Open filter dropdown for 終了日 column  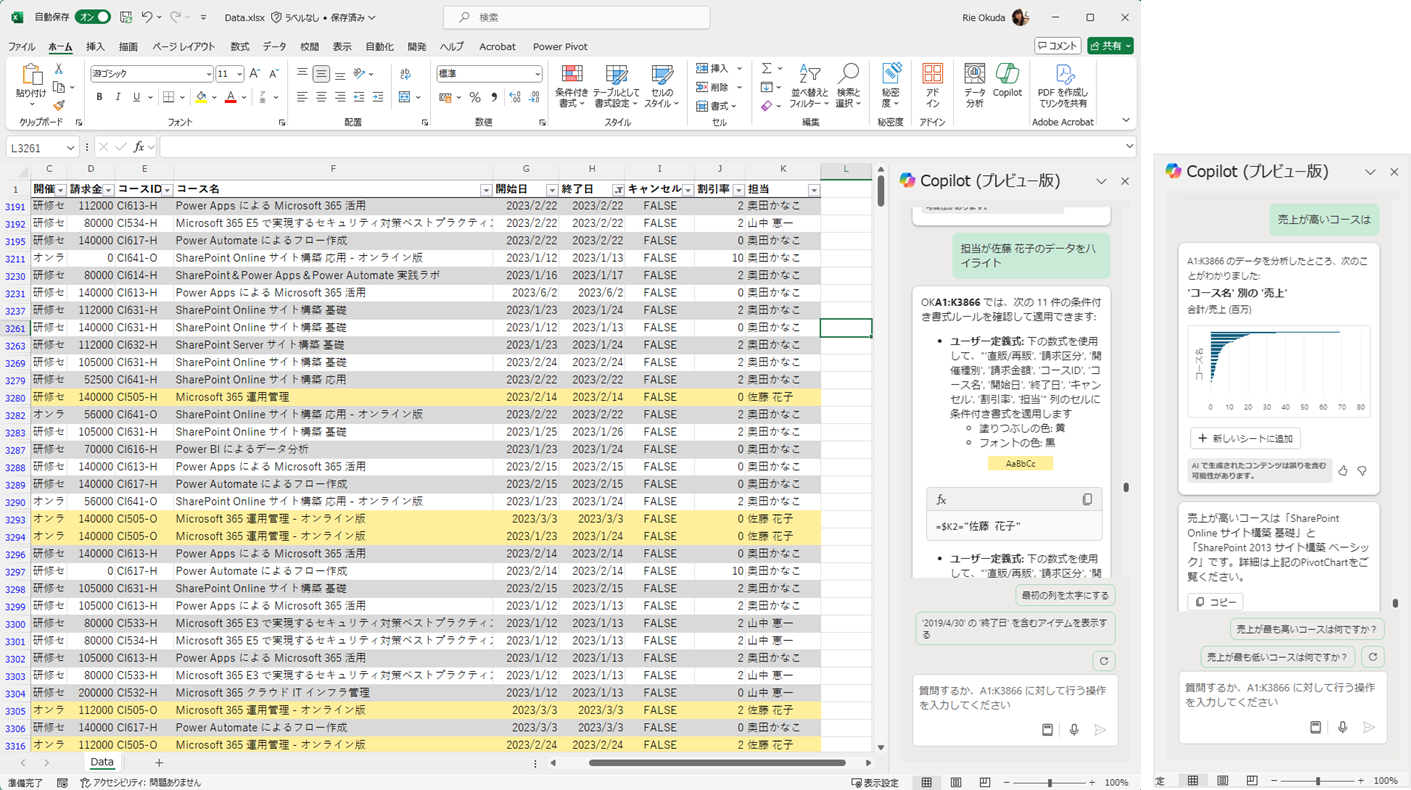[x=618, y=190]
